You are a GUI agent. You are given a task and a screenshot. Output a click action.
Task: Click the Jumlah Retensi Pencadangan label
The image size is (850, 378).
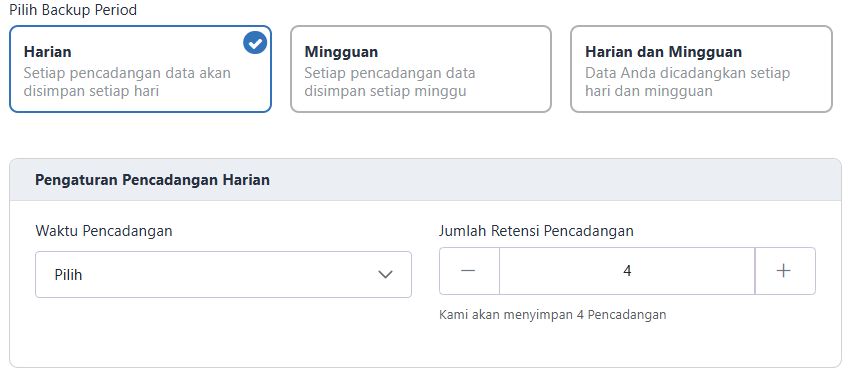click(x=536, y=231)
